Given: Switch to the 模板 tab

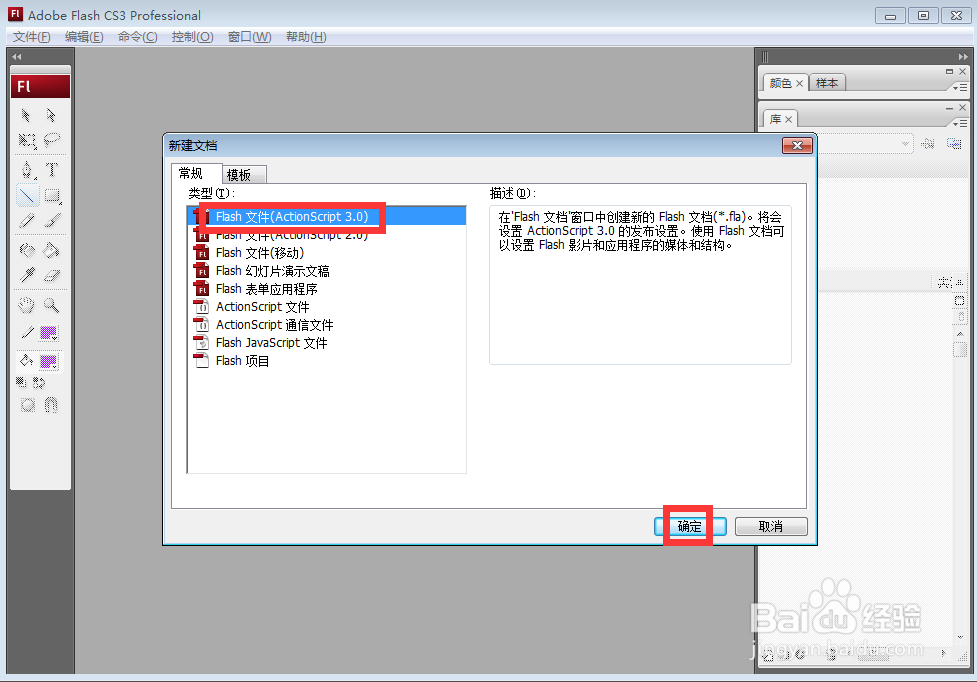Looking at the screenshot, I should click(244, 175).
